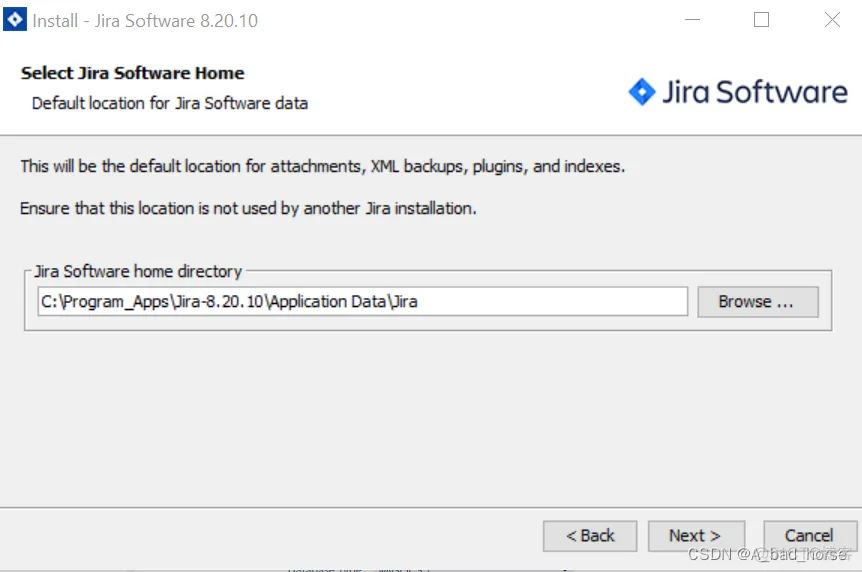Viewport: 862px width, 572px height.
Task: Cancel the Jira installation
Action: point(810,536)
